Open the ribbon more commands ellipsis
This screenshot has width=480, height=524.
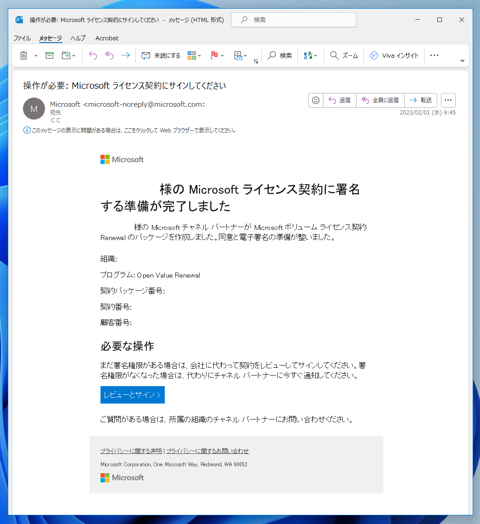pos(434,55)
